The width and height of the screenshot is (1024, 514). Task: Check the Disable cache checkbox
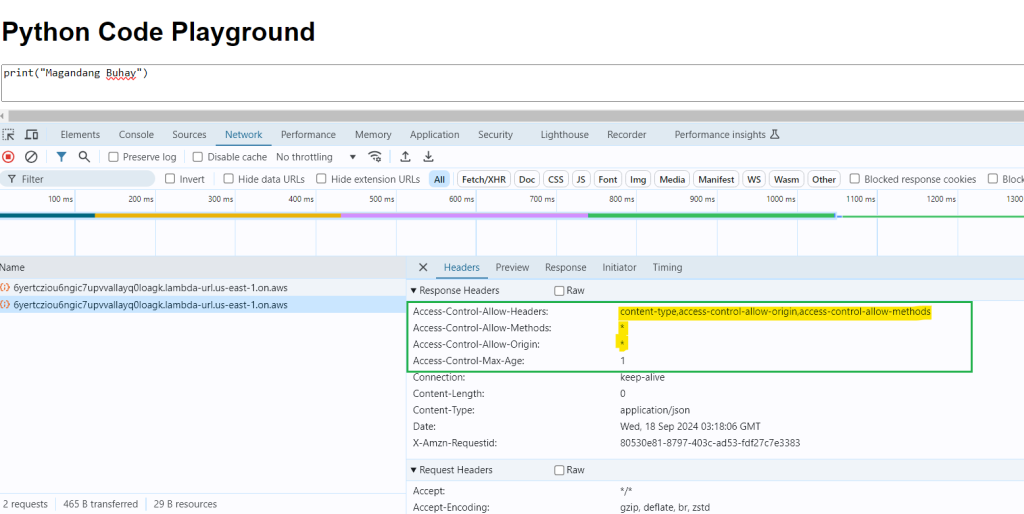(x=198, y=157)
